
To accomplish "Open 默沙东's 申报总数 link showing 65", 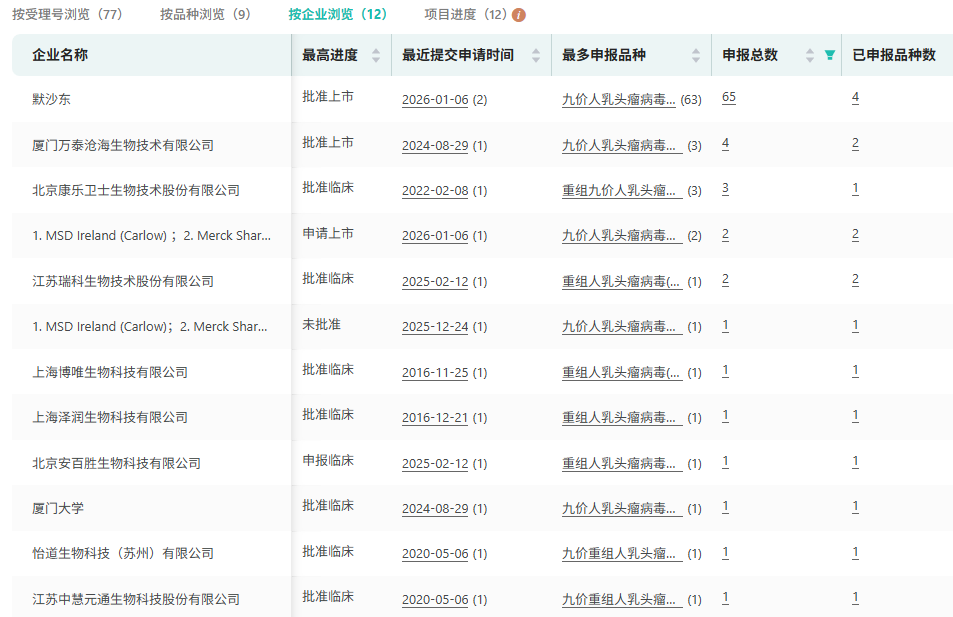I will [726, 97].
